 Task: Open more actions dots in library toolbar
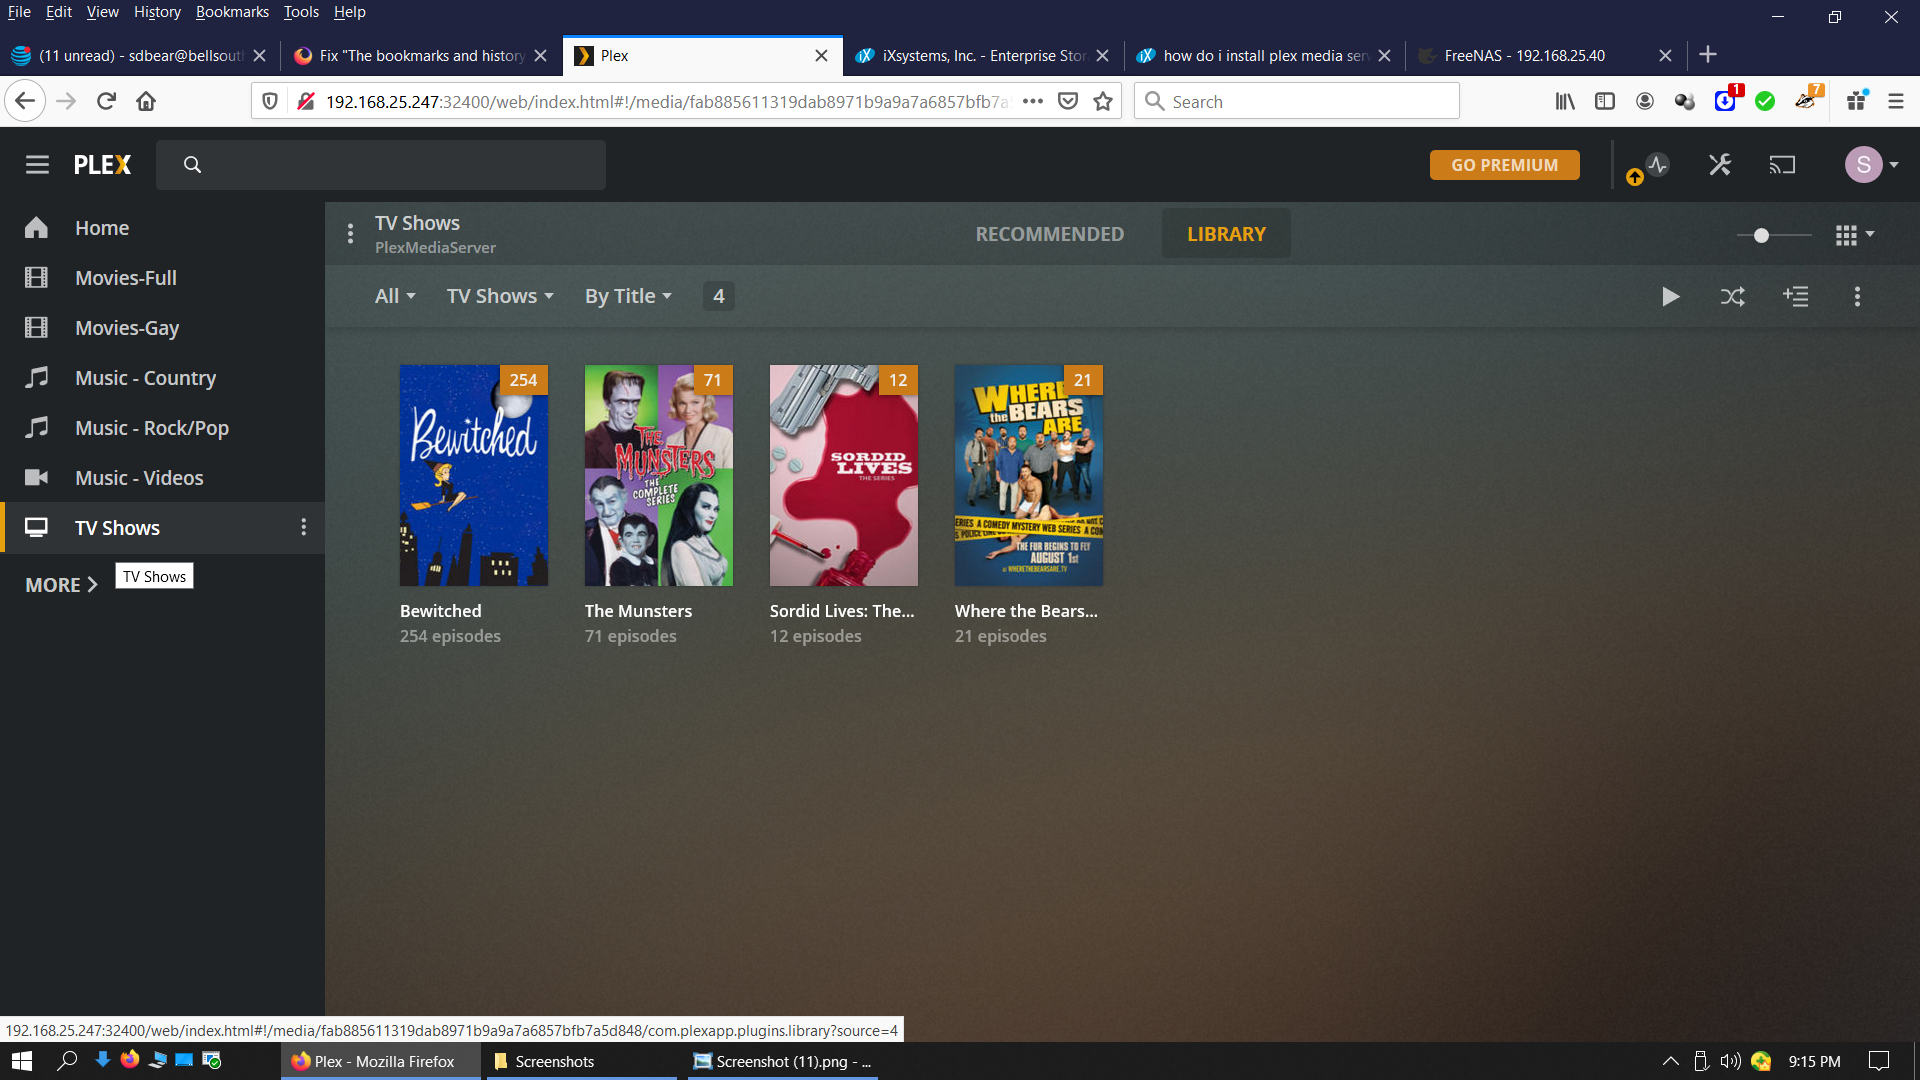[1858, 297]
